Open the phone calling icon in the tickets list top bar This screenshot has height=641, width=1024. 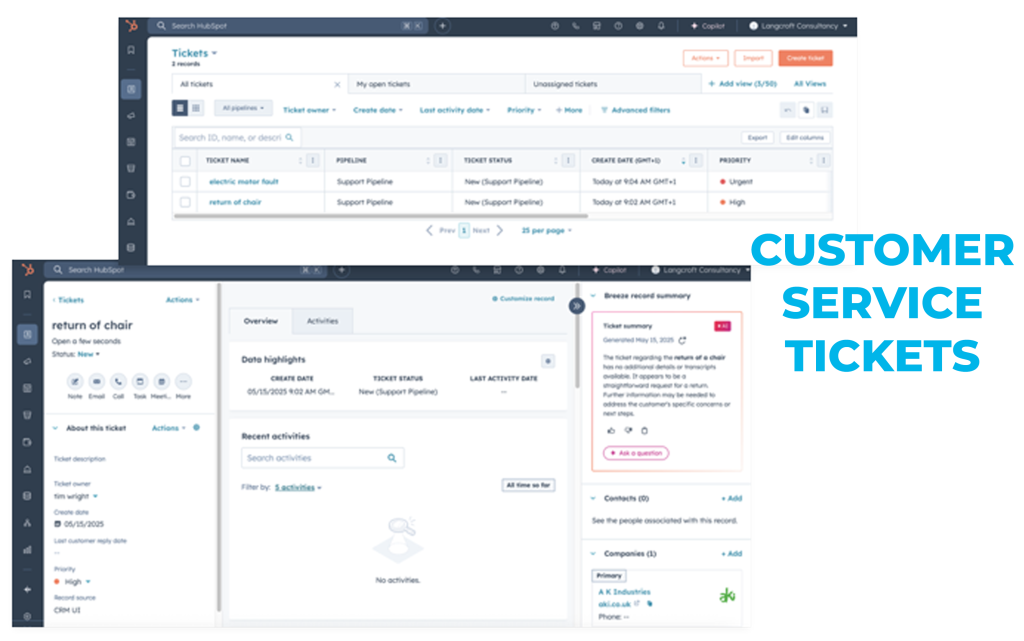point(575,26)
